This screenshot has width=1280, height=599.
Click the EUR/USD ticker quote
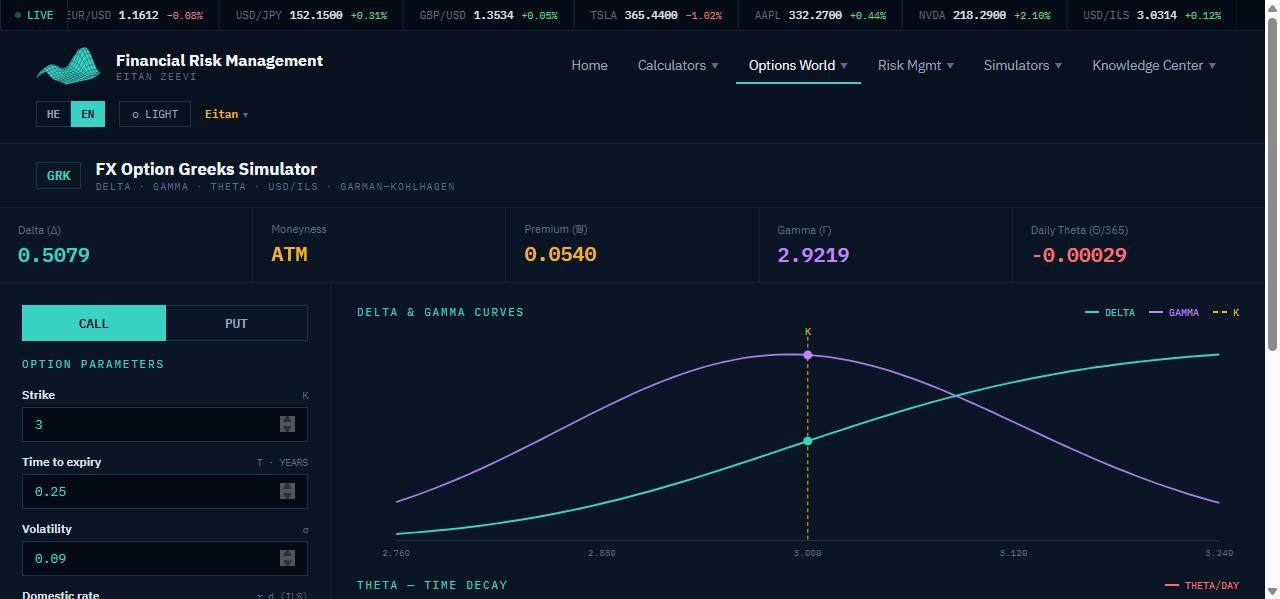tap(133, 16)
